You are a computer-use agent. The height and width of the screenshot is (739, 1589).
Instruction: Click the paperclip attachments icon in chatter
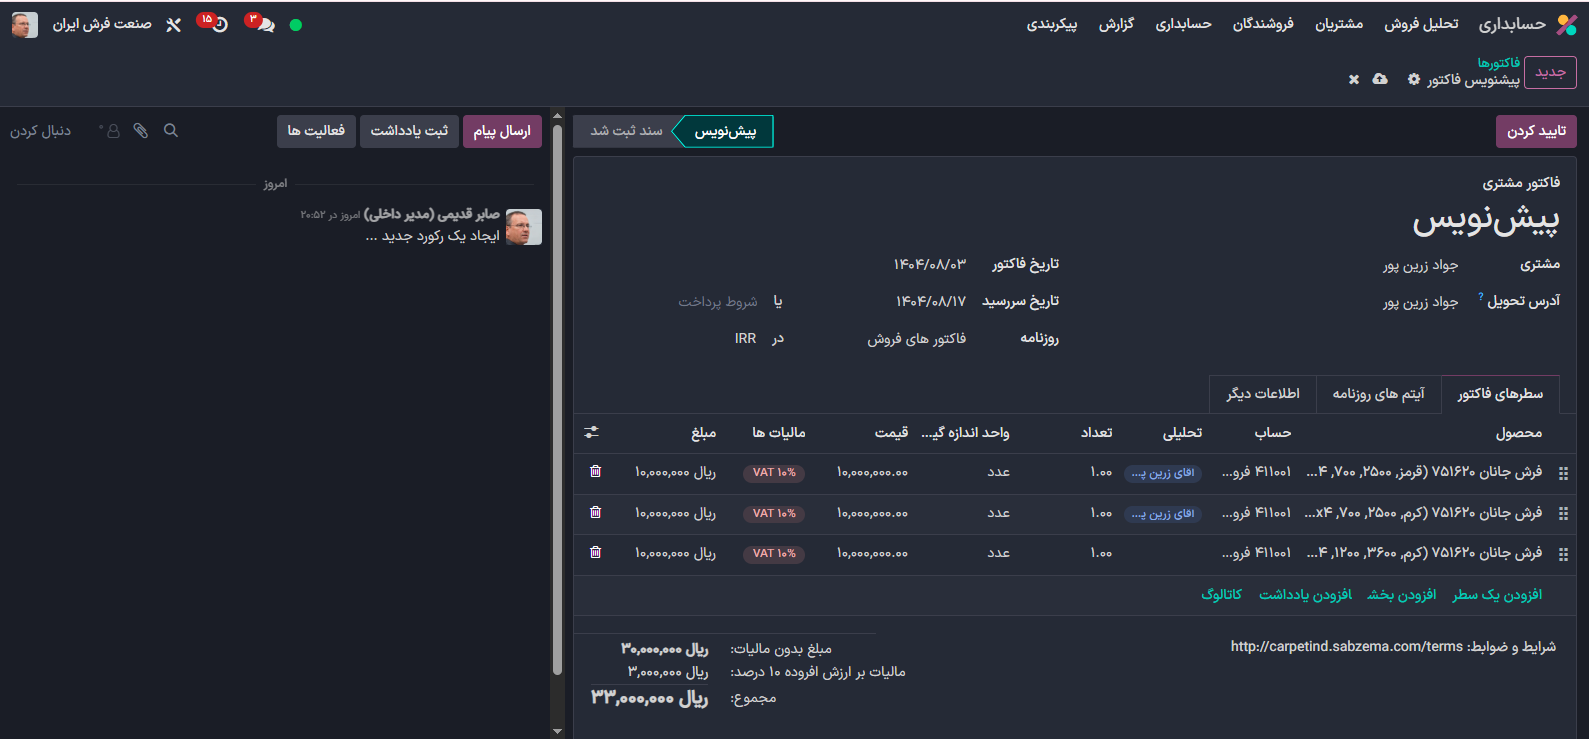141,131
